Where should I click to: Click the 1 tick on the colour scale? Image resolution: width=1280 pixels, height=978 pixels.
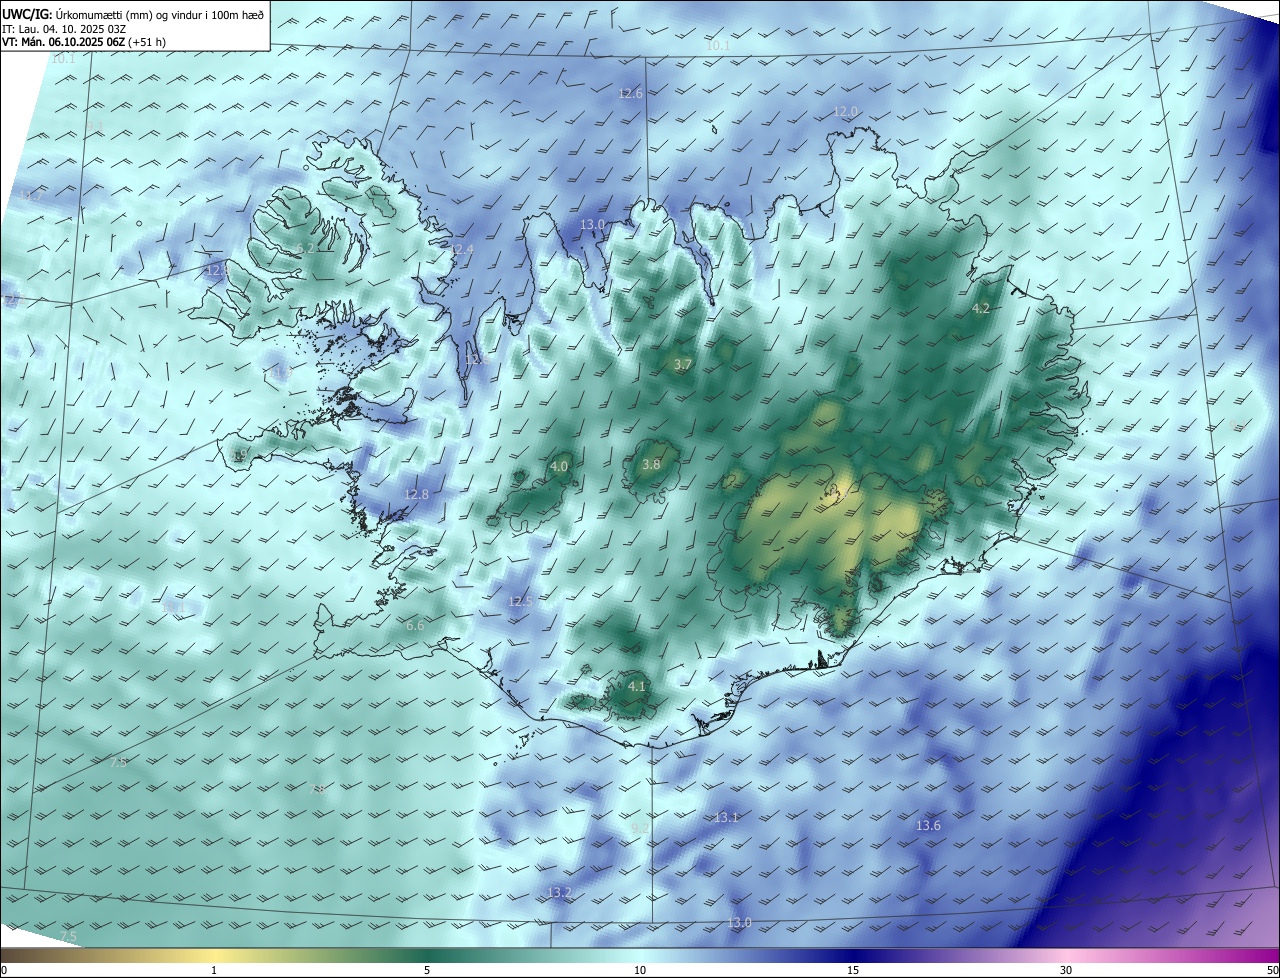coord(214,970)
